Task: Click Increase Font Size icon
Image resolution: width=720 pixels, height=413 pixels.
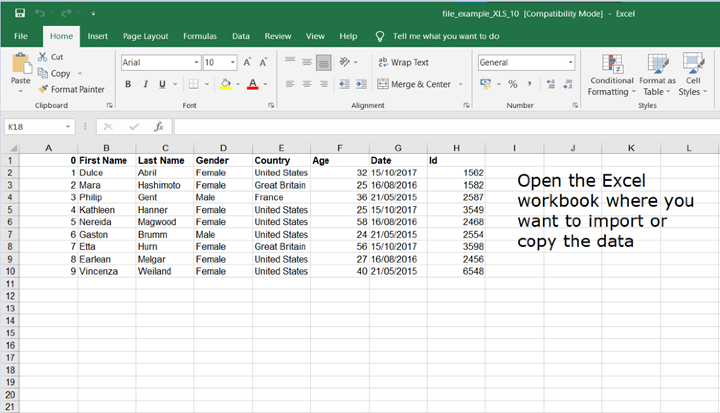Action: pos(247,62)
